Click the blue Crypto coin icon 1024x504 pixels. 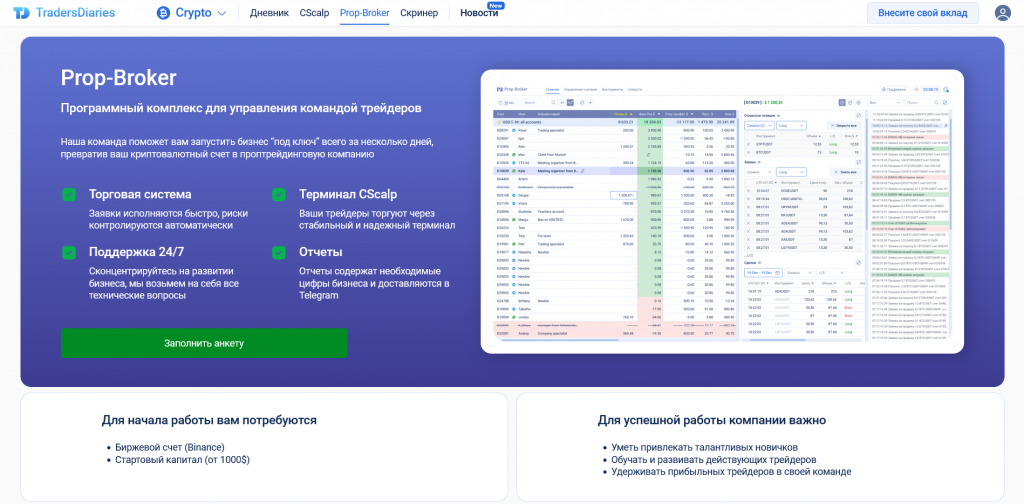[x=163, y=13]
